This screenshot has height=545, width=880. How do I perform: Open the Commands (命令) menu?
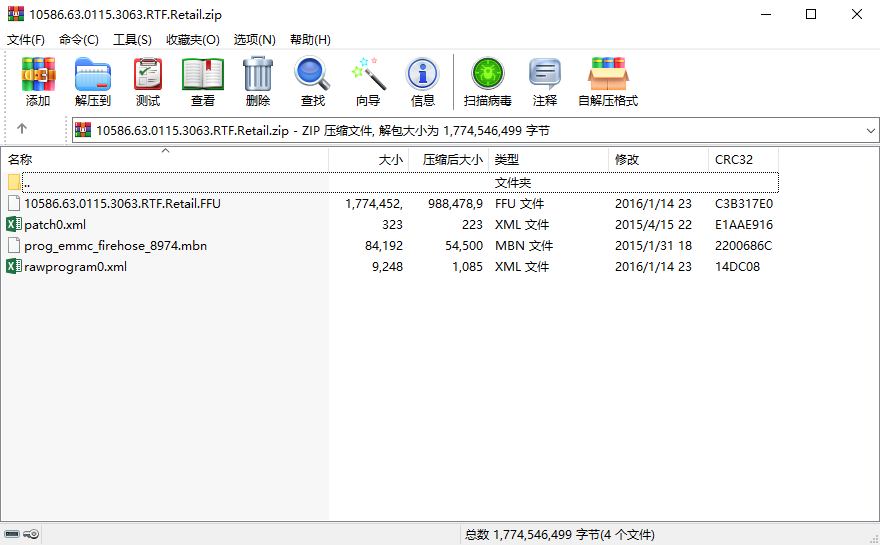[79, 40]
